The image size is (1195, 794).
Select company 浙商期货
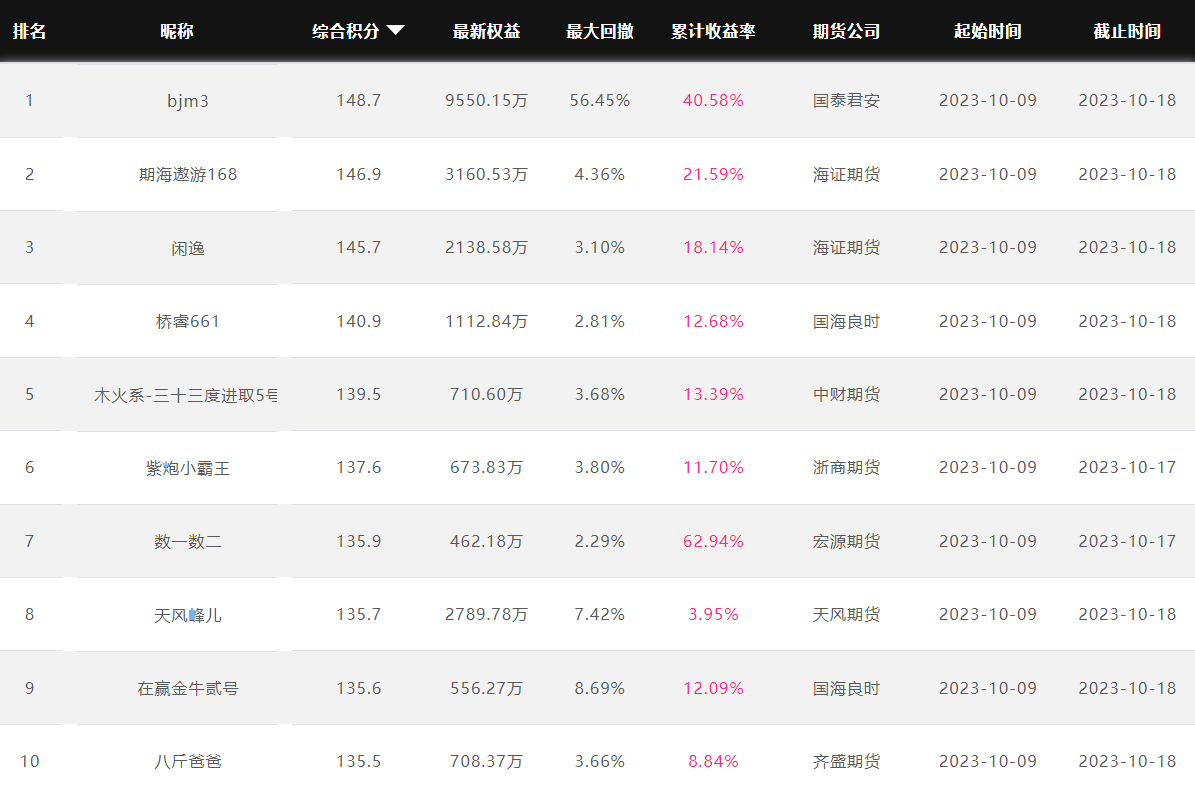[x=846, y=468]
